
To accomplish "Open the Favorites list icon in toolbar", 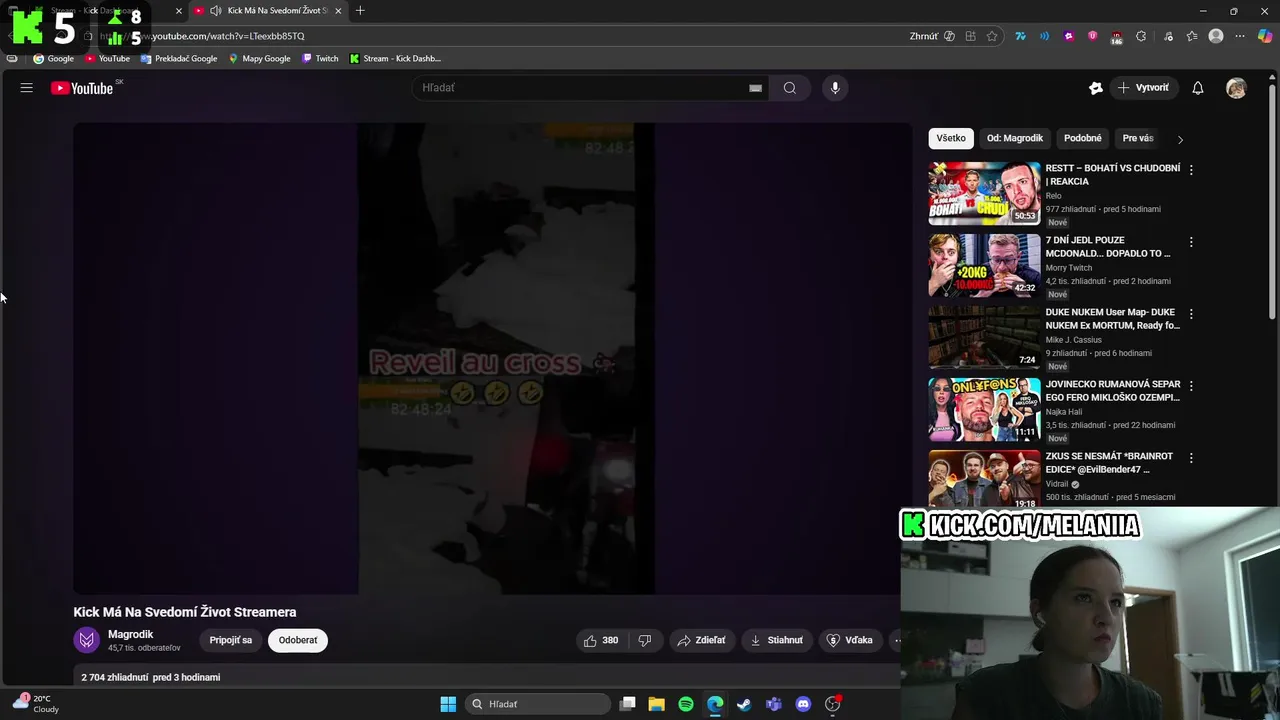I will click(x=1192, y=36).
